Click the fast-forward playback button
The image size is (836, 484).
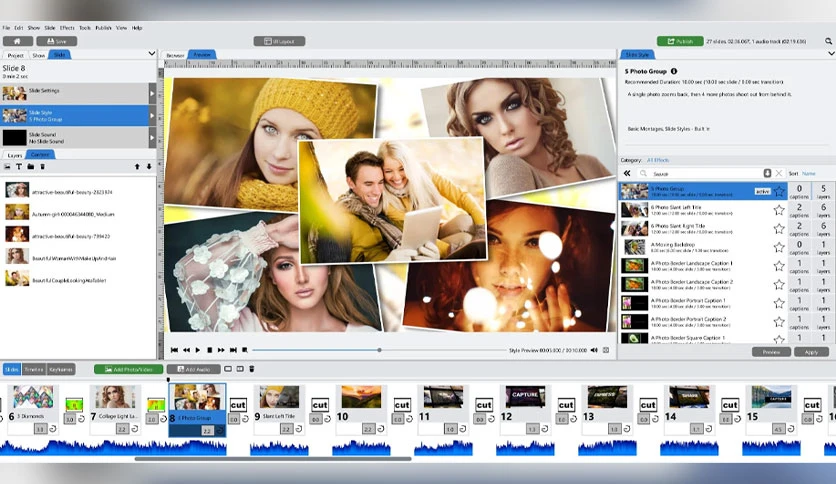coord(221,350)
